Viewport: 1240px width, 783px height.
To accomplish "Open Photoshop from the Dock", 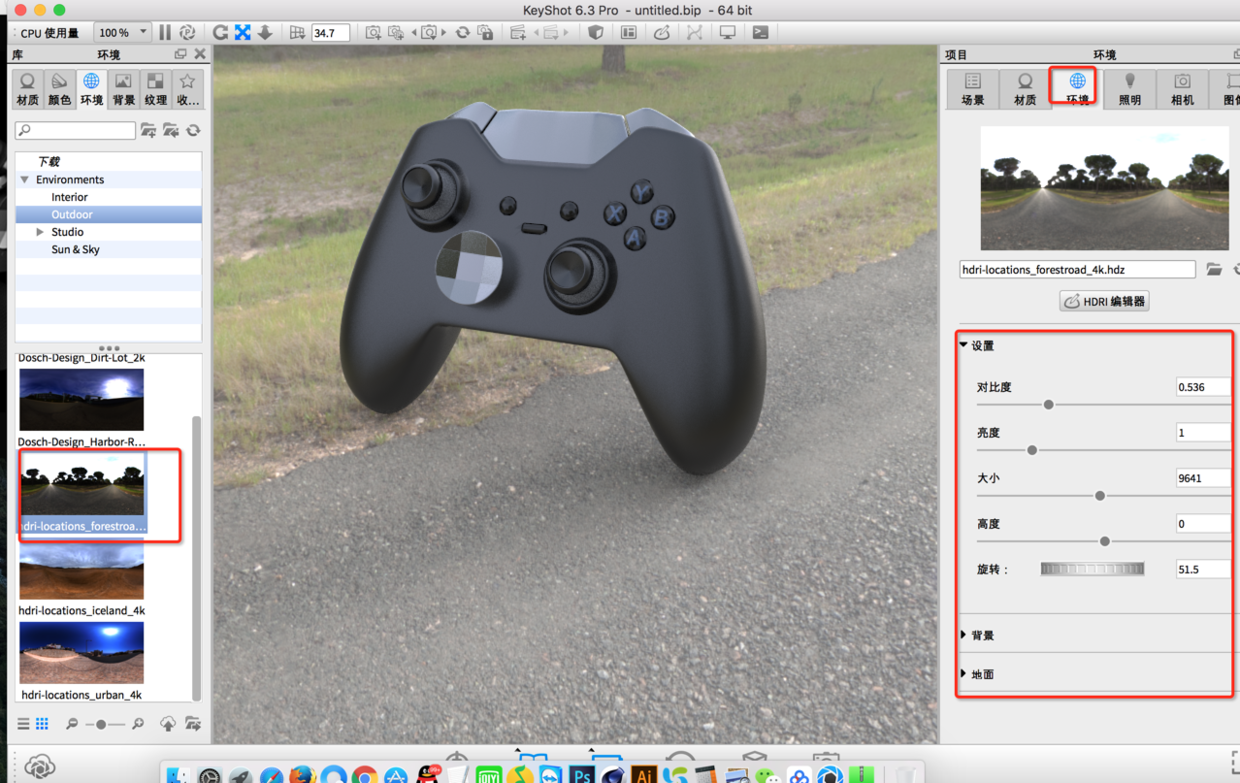I will click(581, 774).
